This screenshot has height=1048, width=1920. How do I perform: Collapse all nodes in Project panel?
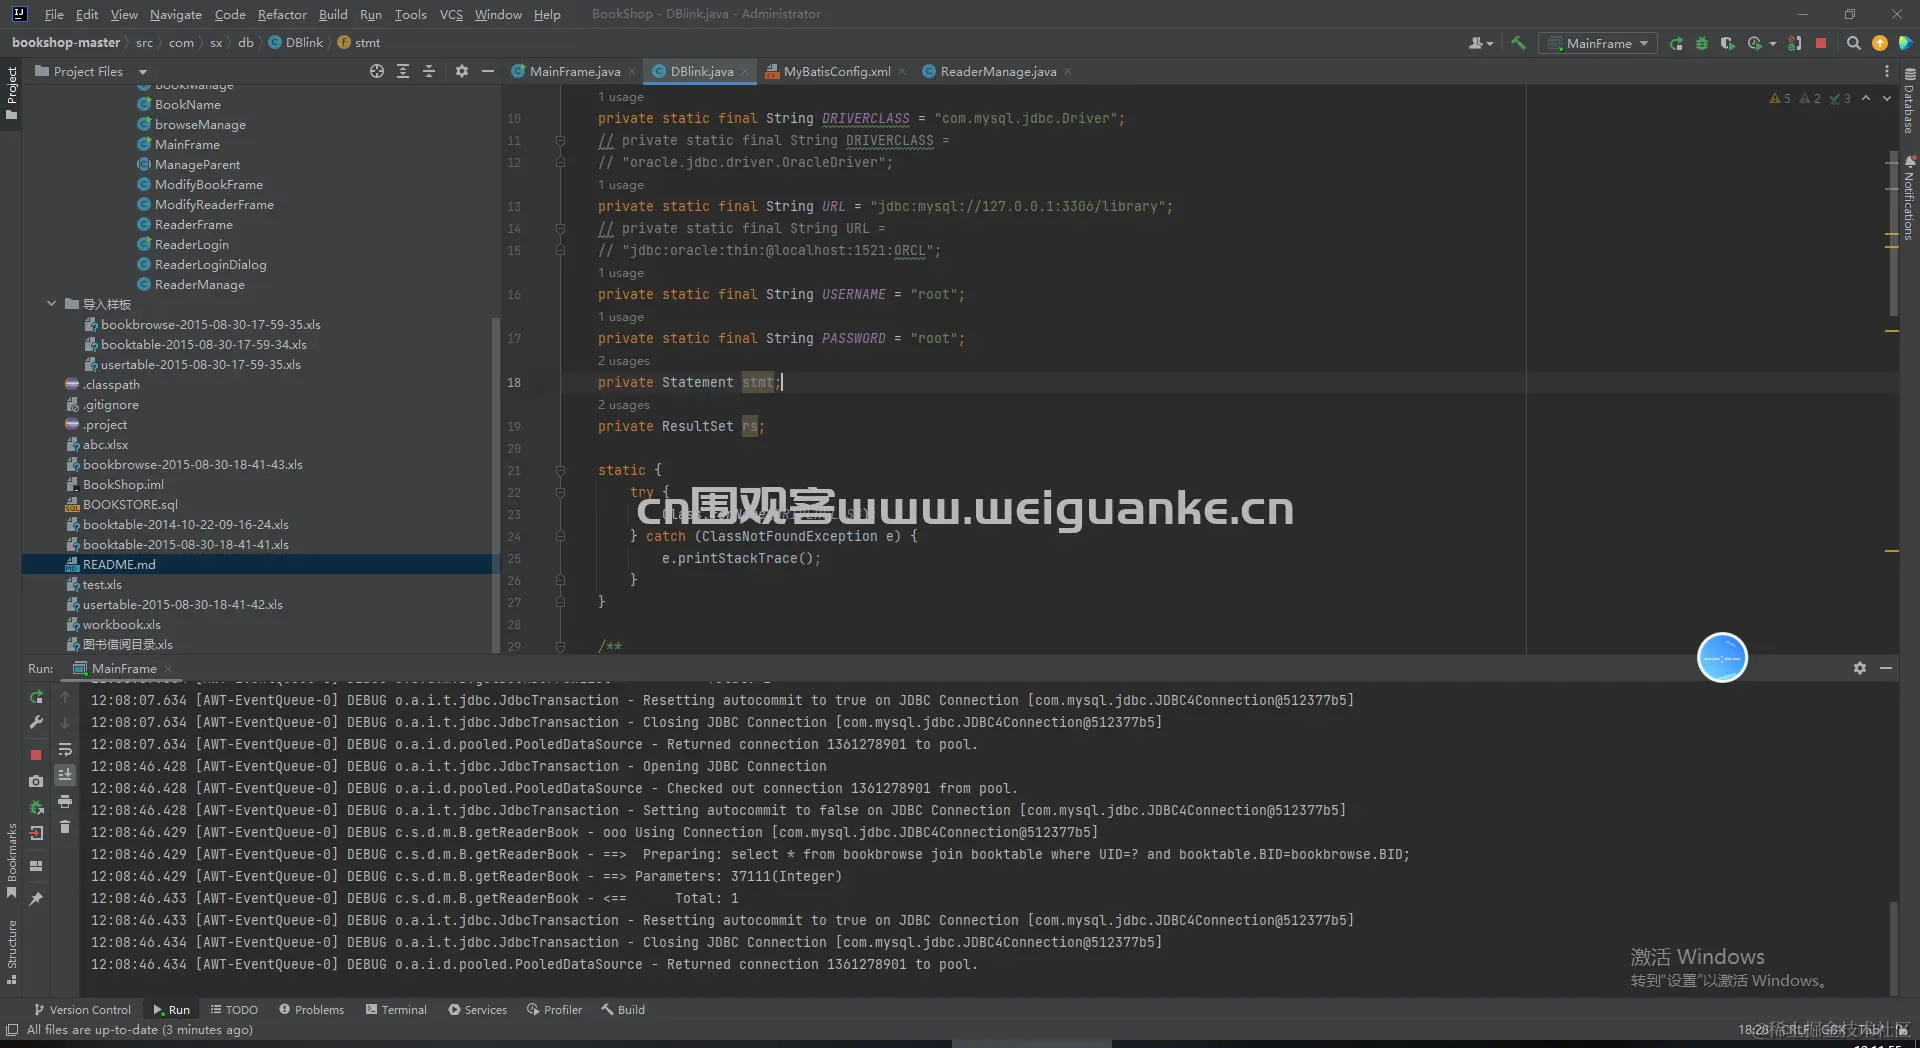(x=429, y=71)
